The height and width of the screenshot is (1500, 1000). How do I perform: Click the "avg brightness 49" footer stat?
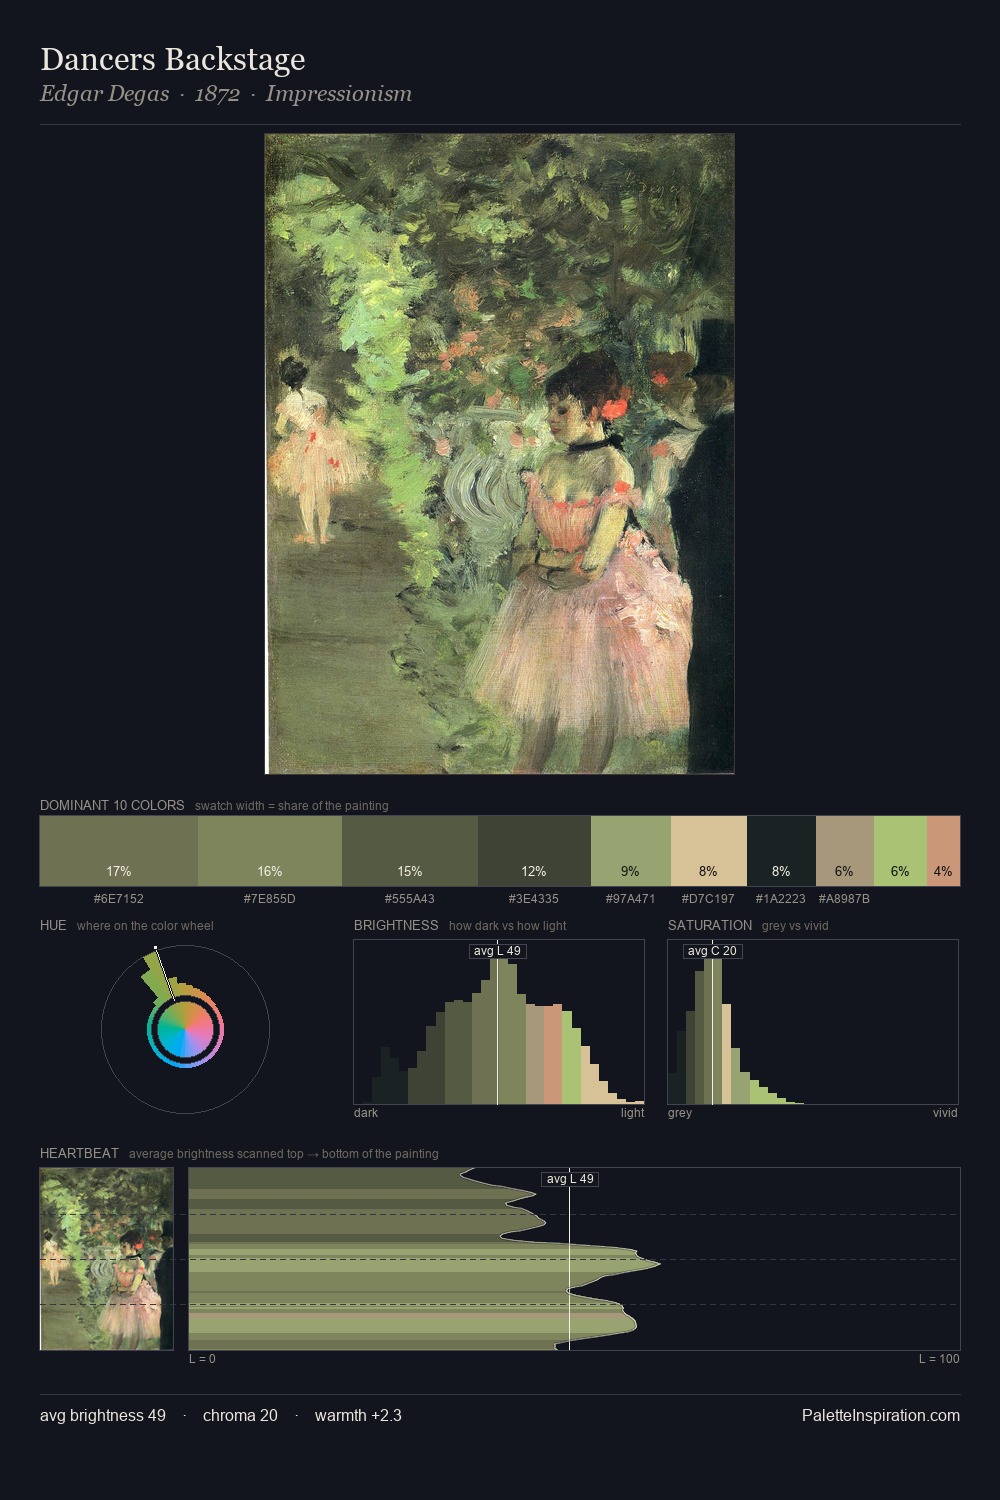pos(103,1416)
